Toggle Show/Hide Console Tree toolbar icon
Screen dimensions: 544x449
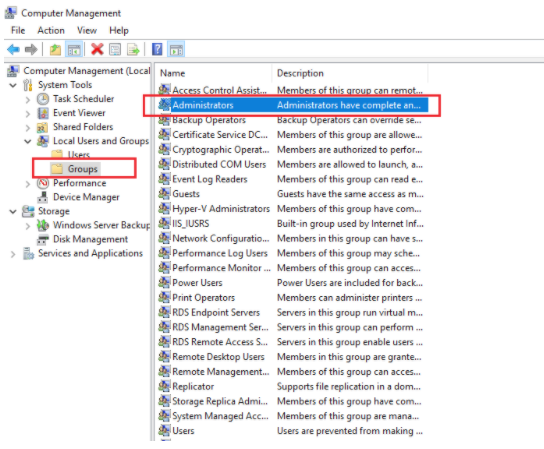[74, 50]
